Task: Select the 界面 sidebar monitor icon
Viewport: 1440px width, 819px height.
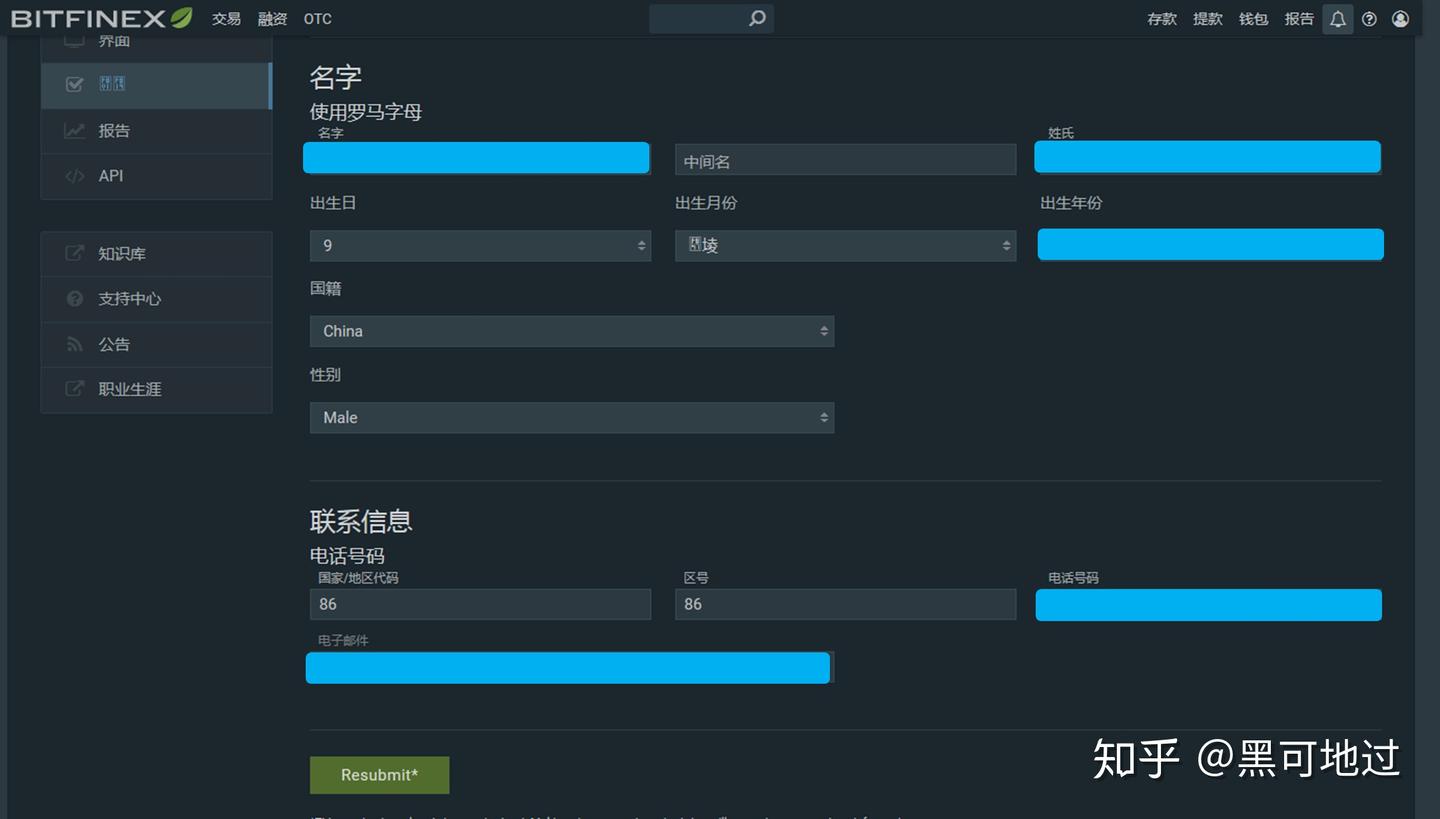Action: [74, 38]
